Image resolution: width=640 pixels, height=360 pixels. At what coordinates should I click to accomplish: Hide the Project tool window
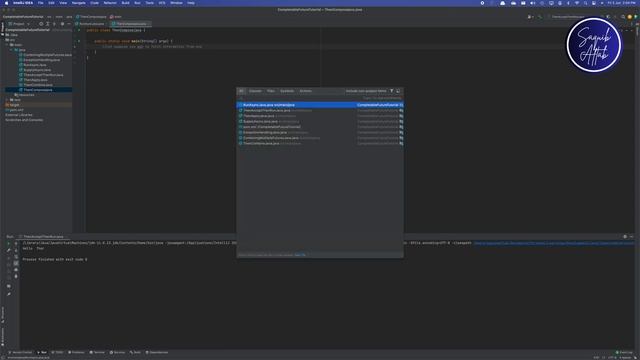point(69,24)
